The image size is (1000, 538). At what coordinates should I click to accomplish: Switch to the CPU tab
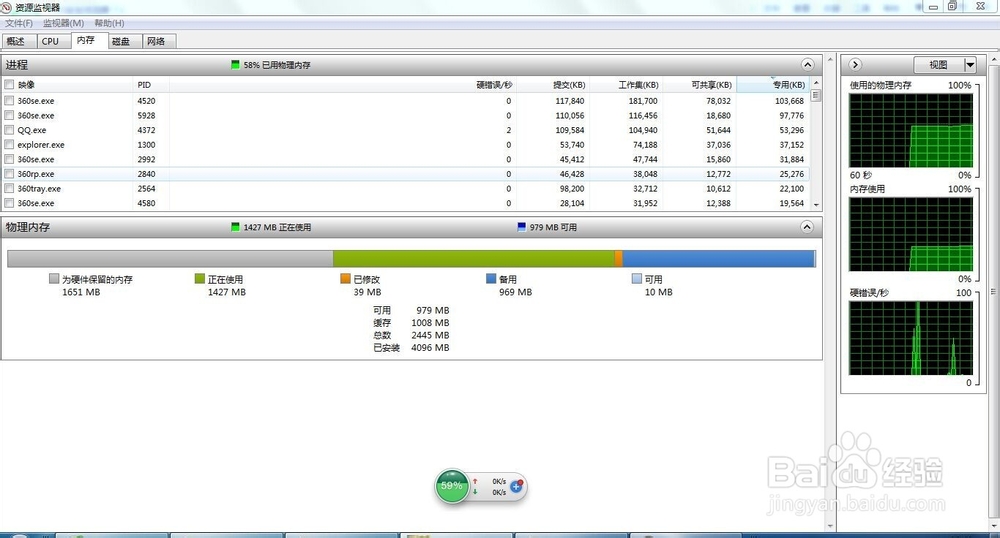point(50,41)
